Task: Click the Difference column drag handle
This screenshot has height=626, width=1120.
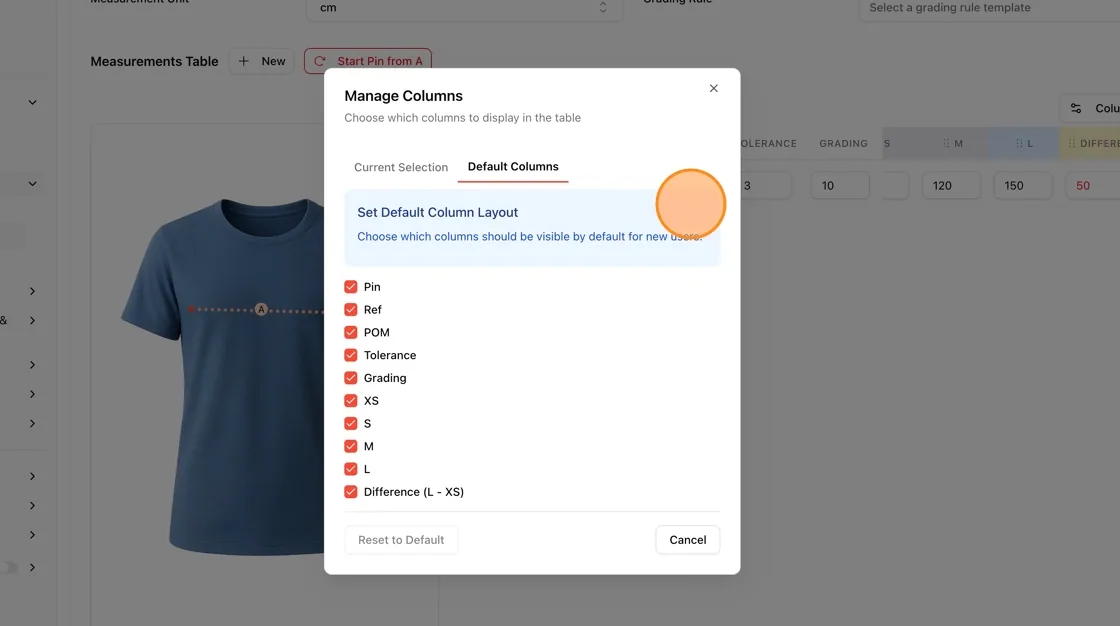Action: (1071, 144)
